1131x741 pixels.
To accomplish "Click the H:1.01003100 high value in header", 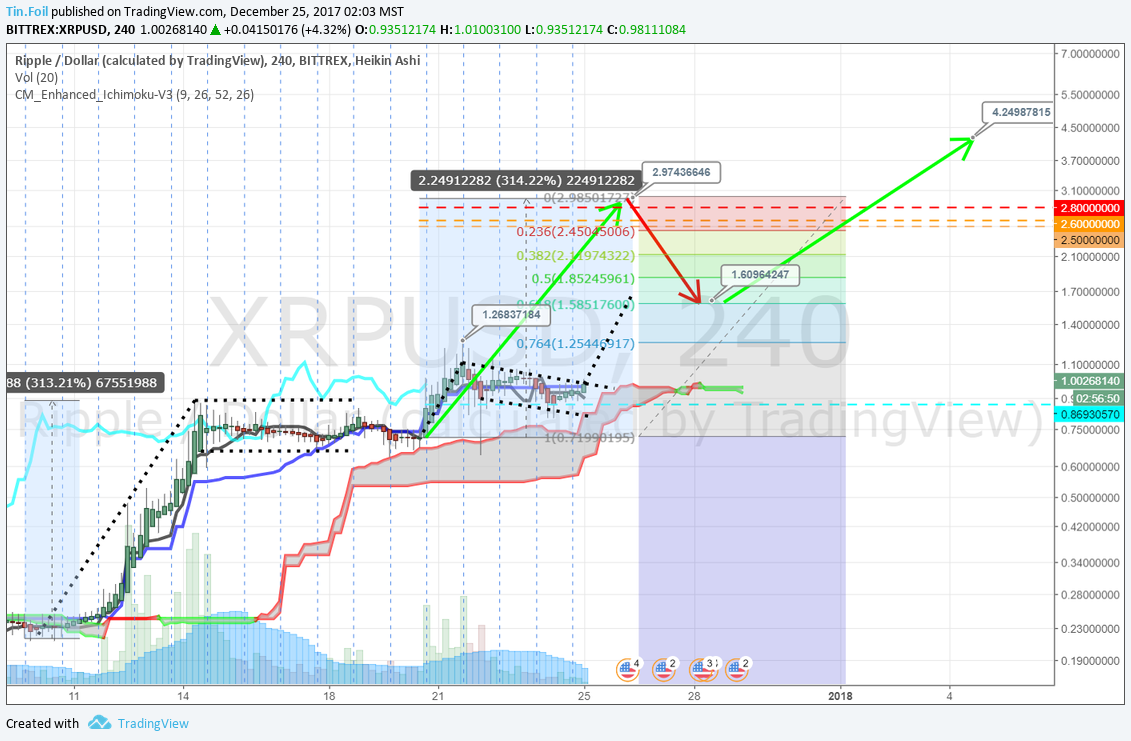I will point(480,30).
